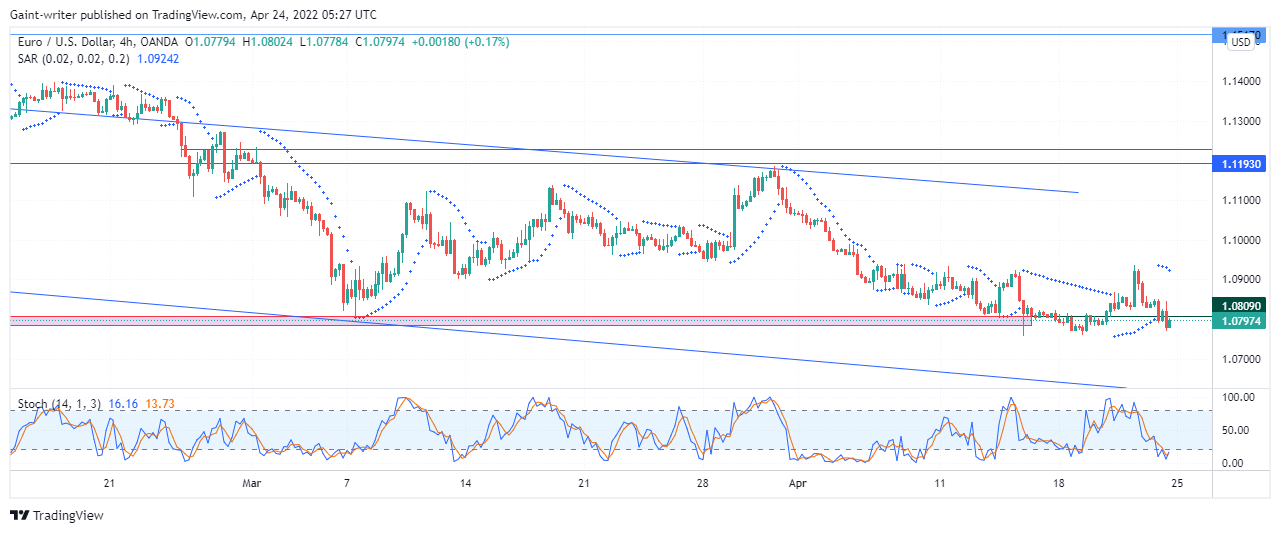Image resolution: width=1280 pixels, height=533 pixels.
Task: Click the Apr date axis label
Action: (x=797, y=483)
